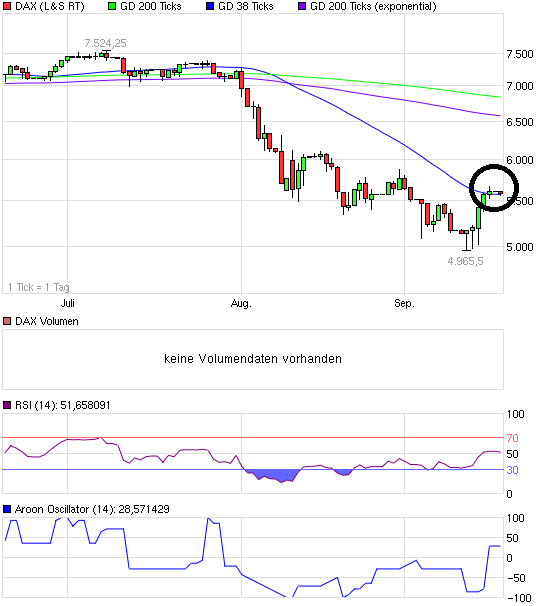
Task: Click the blue Aroon Oscillator legend swatch
Action: [7, 509]
